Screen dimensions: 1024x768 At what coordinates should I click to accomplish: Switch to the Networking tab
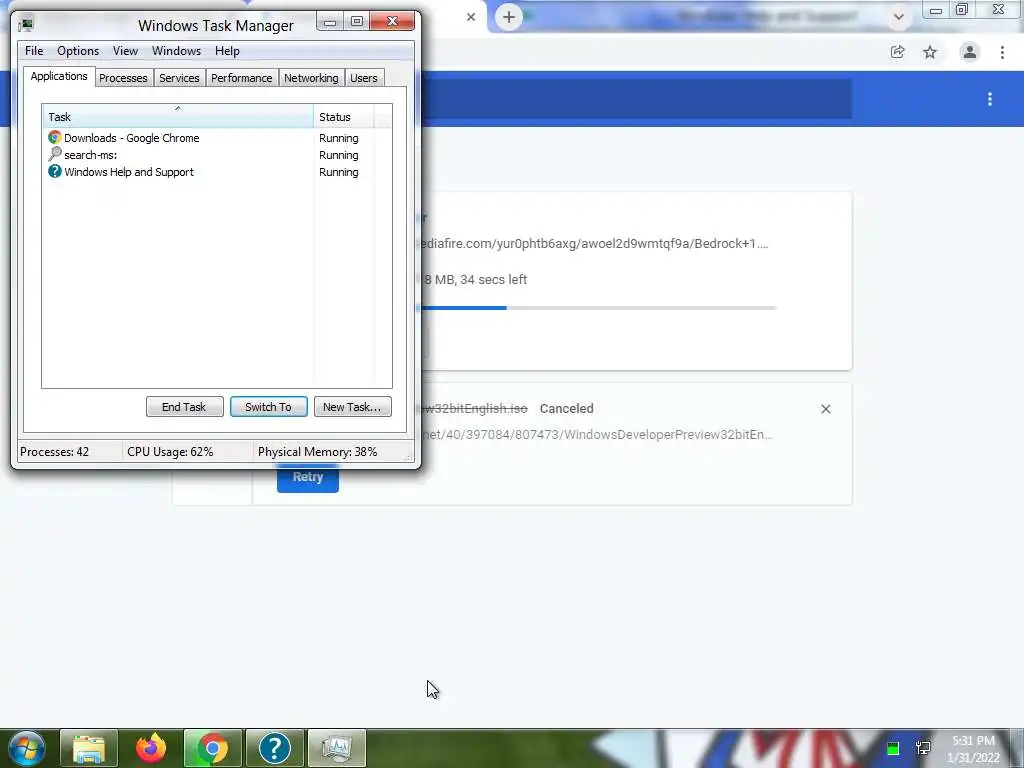click(311, 78)
